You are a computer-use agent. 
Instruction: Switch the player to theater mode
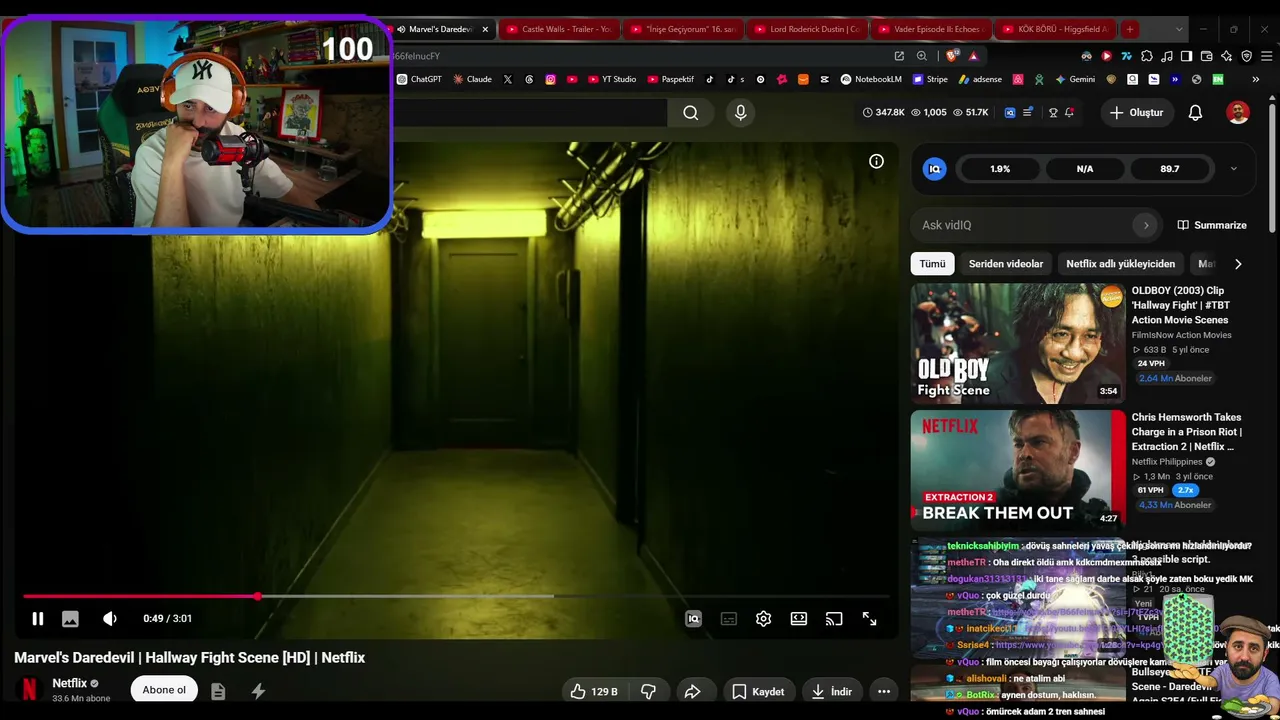[x=799, y=619]
